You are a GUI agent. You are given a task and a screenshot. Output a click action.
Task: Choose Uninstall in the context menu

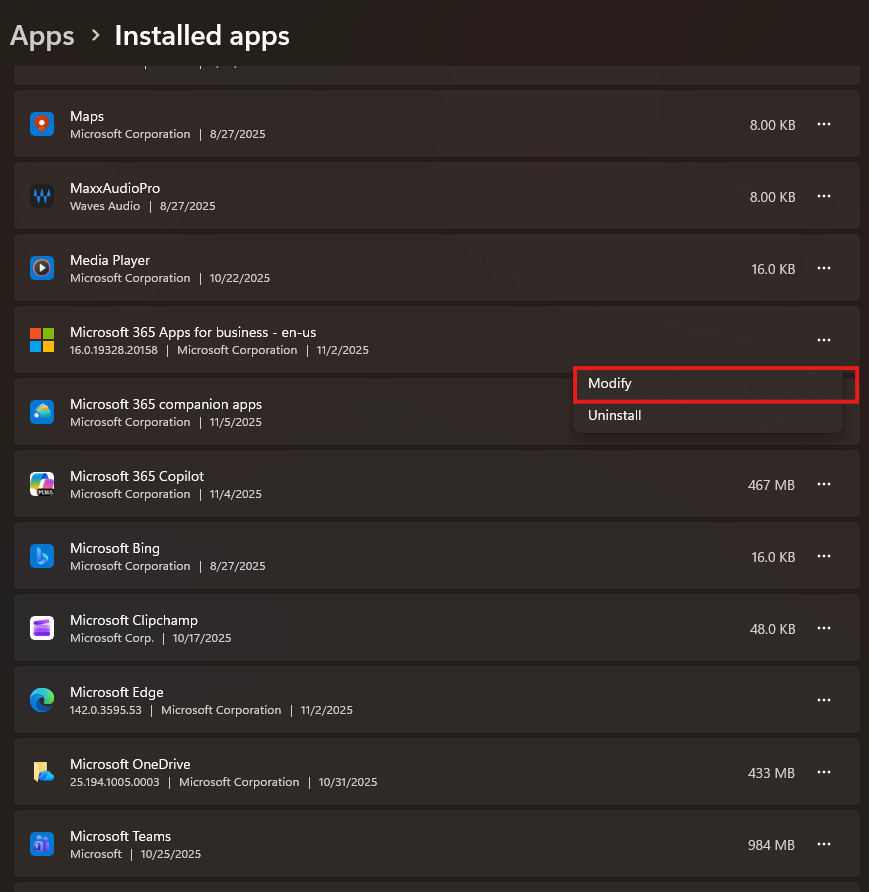point(708,415)
